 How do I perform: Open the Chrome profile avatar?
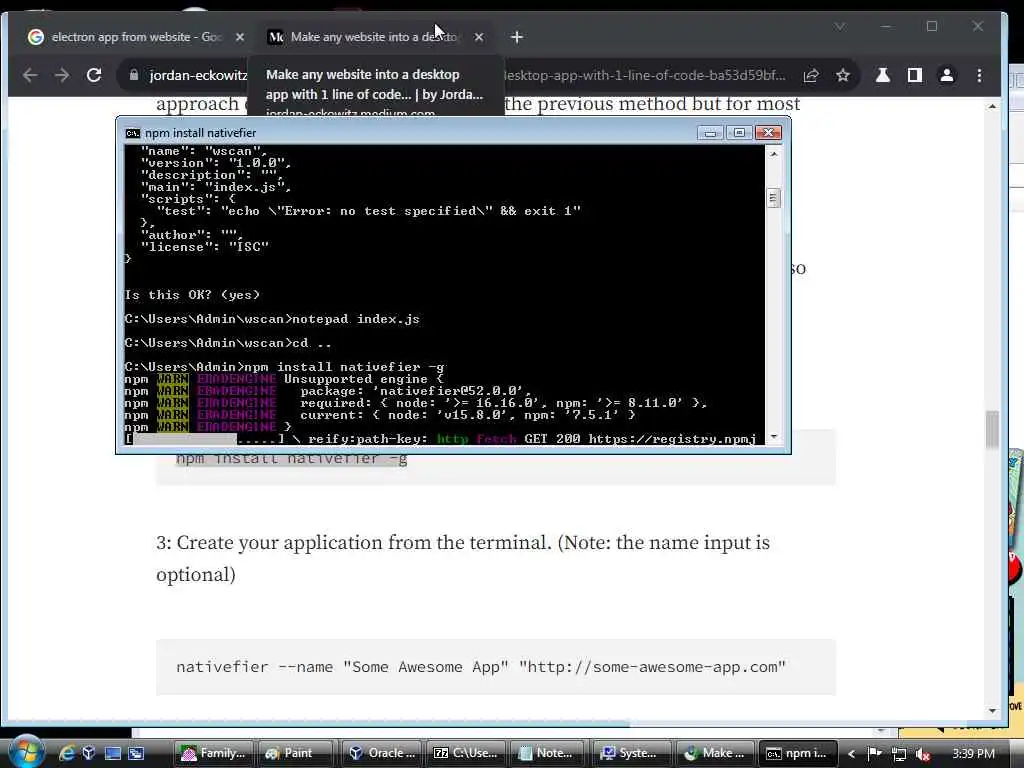947,75
